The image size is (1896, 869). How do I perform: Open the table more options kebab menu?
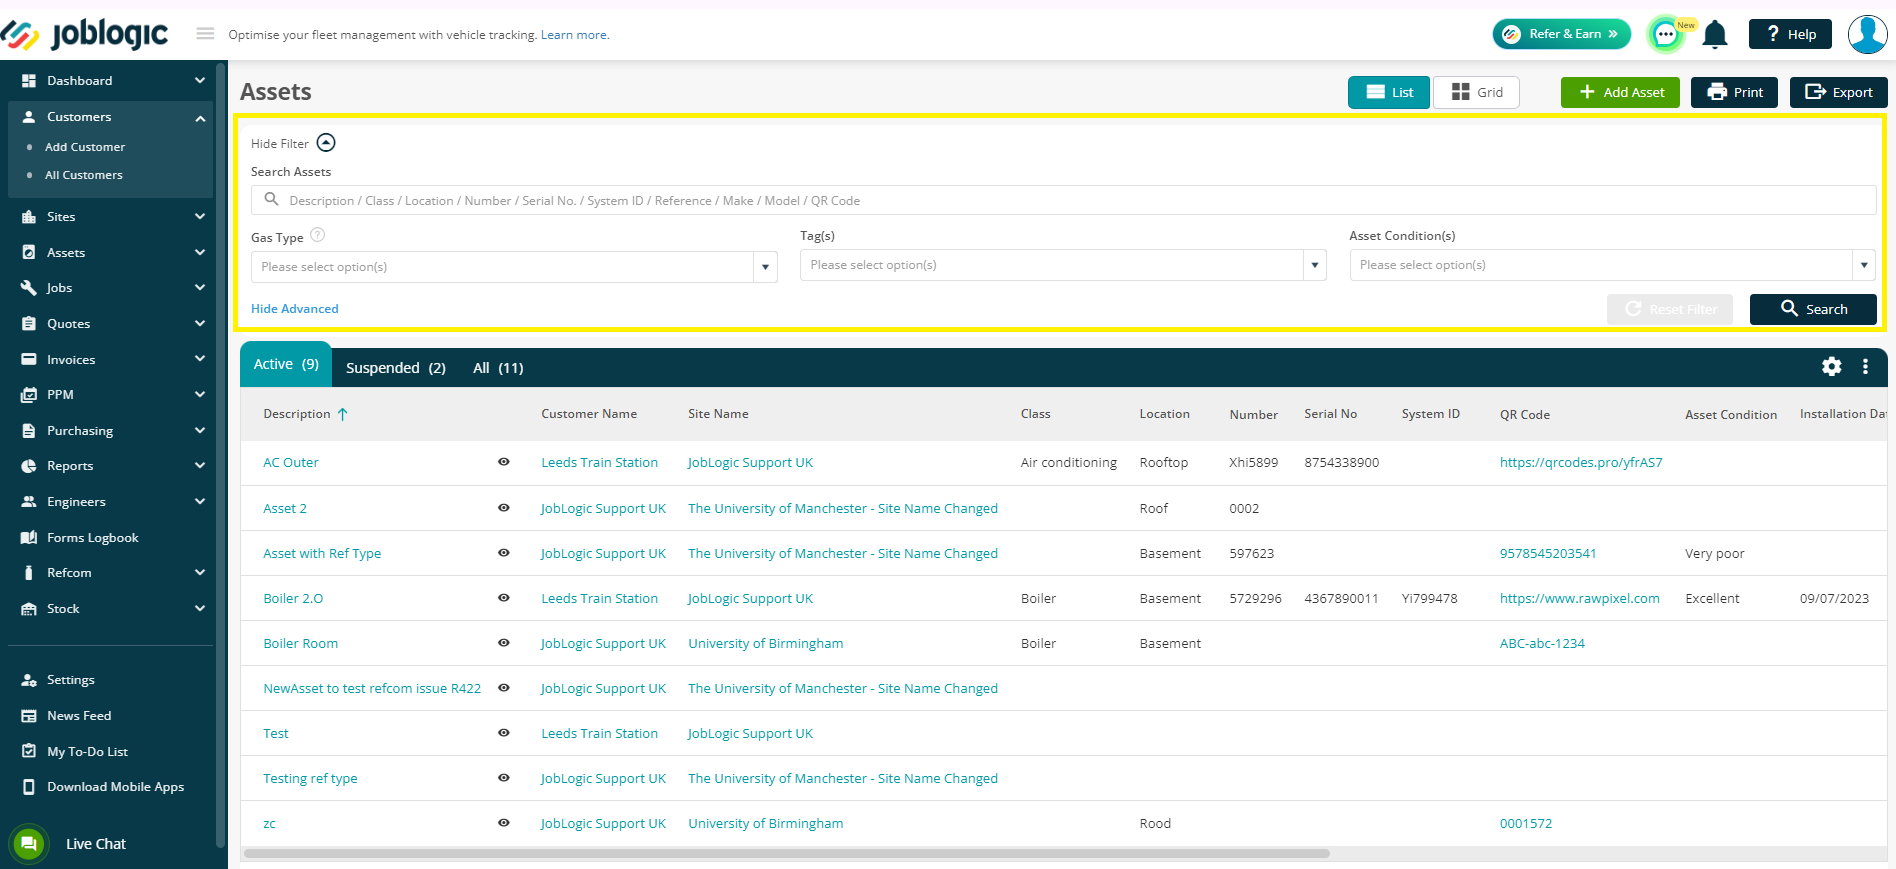pos(1865,367)
